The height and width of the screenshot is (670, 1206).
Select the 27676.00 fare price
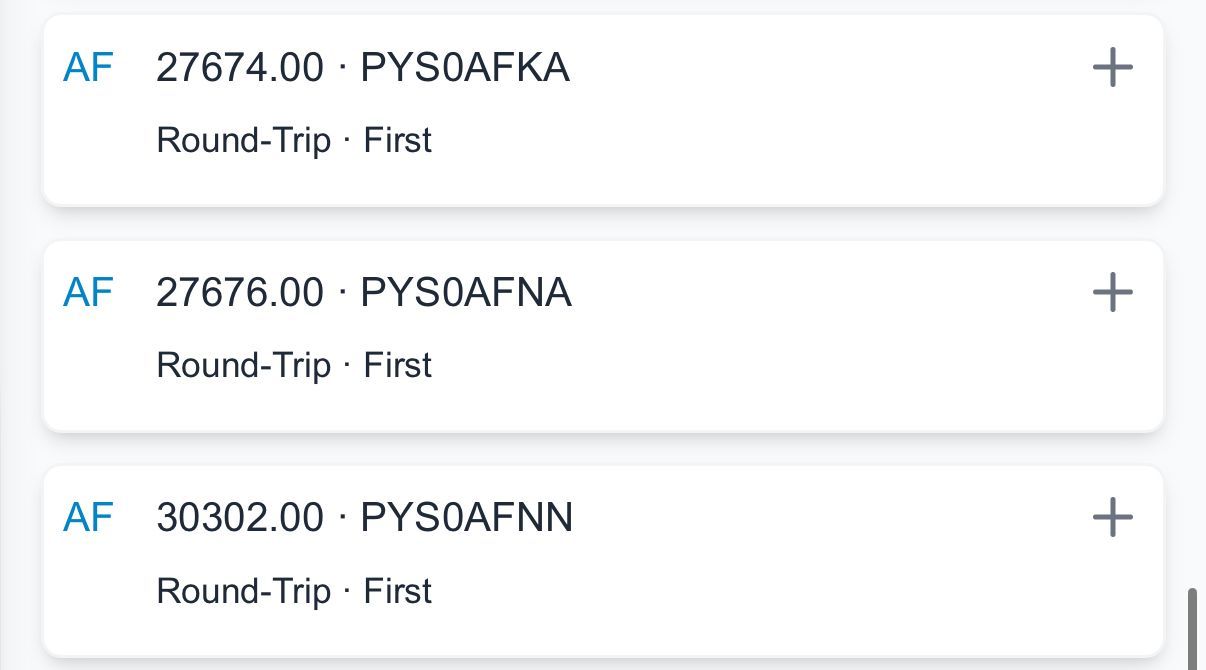[x=240, y=293]
